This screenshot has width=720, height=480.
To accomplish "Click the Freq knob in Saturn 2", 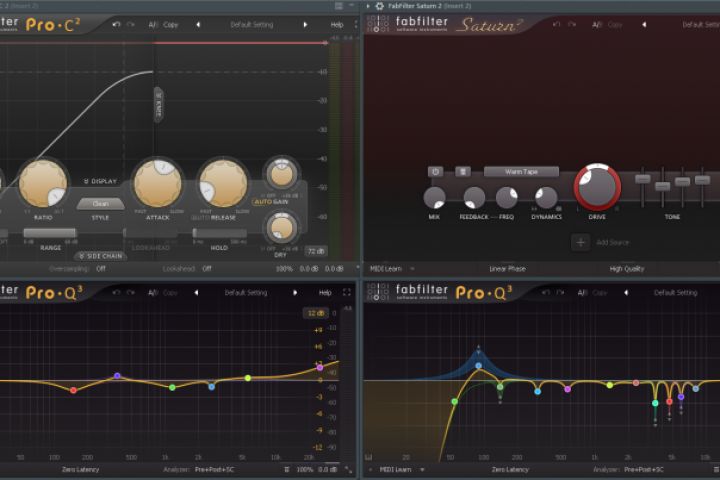I will coord(506,198).
